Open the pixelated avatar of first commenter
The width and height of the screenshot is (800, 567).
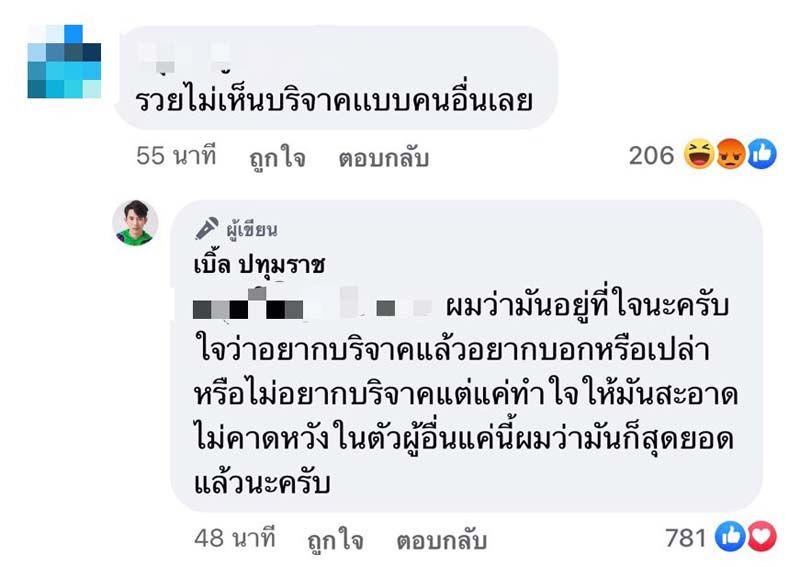(x=64, y=62)
